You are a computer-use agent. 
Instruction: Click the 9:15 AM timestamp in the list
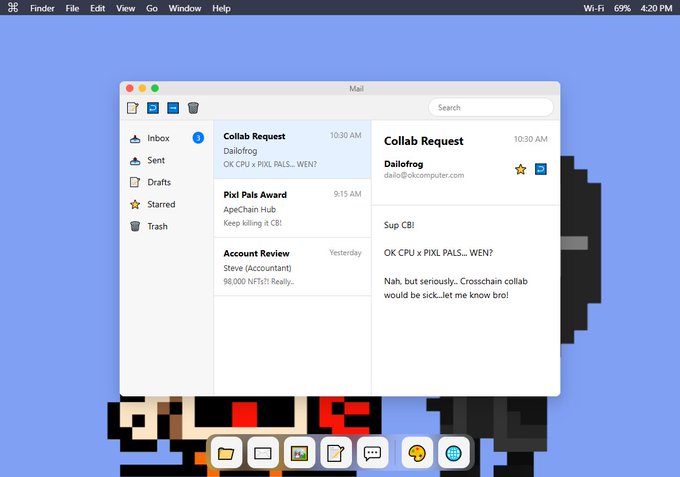(x=347, y=194)
